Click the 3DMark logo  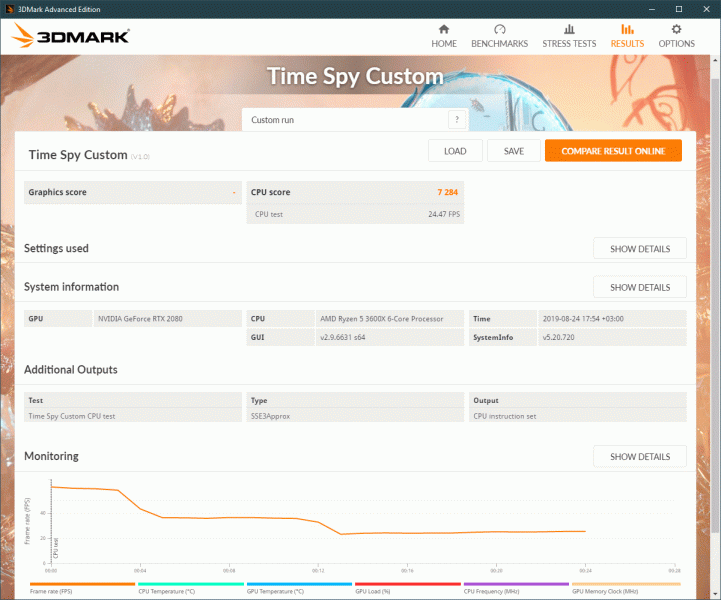point(70,36)
